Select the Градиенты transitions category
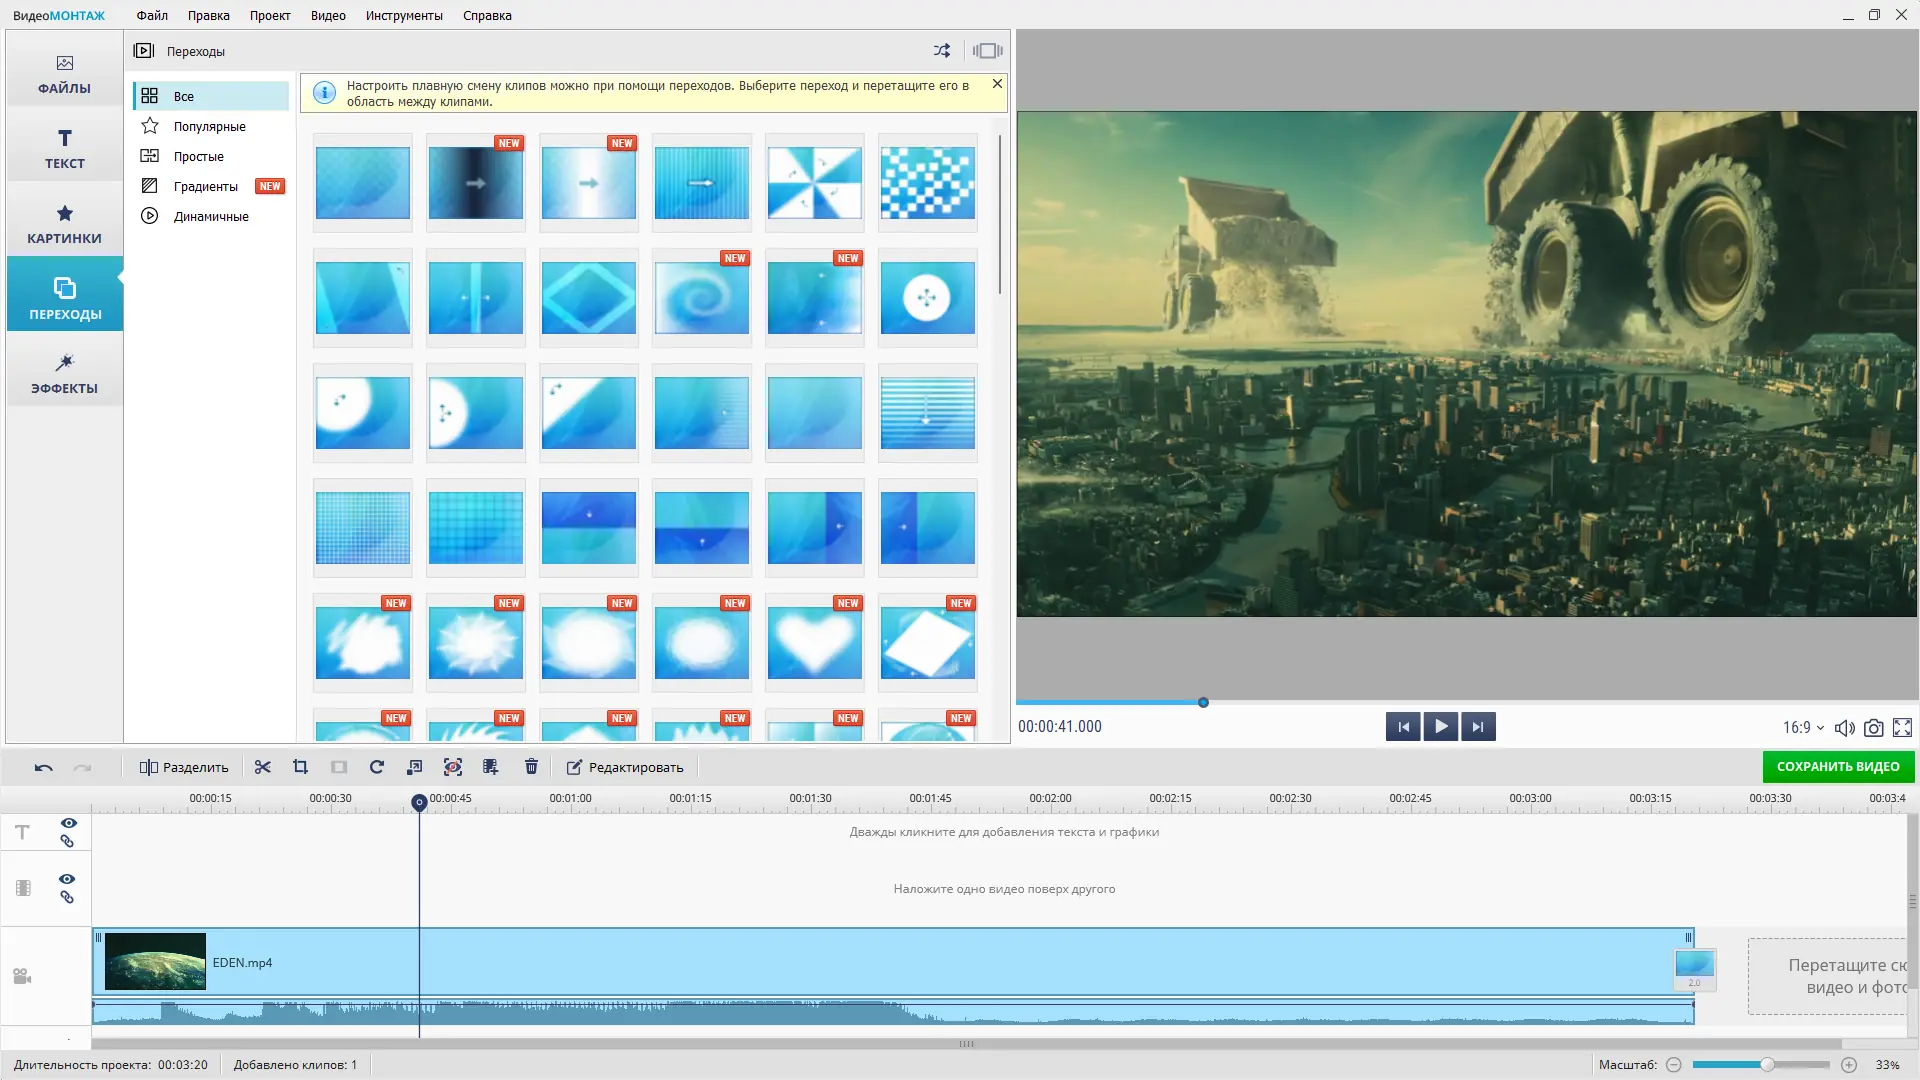 click(x=206, y=186)
